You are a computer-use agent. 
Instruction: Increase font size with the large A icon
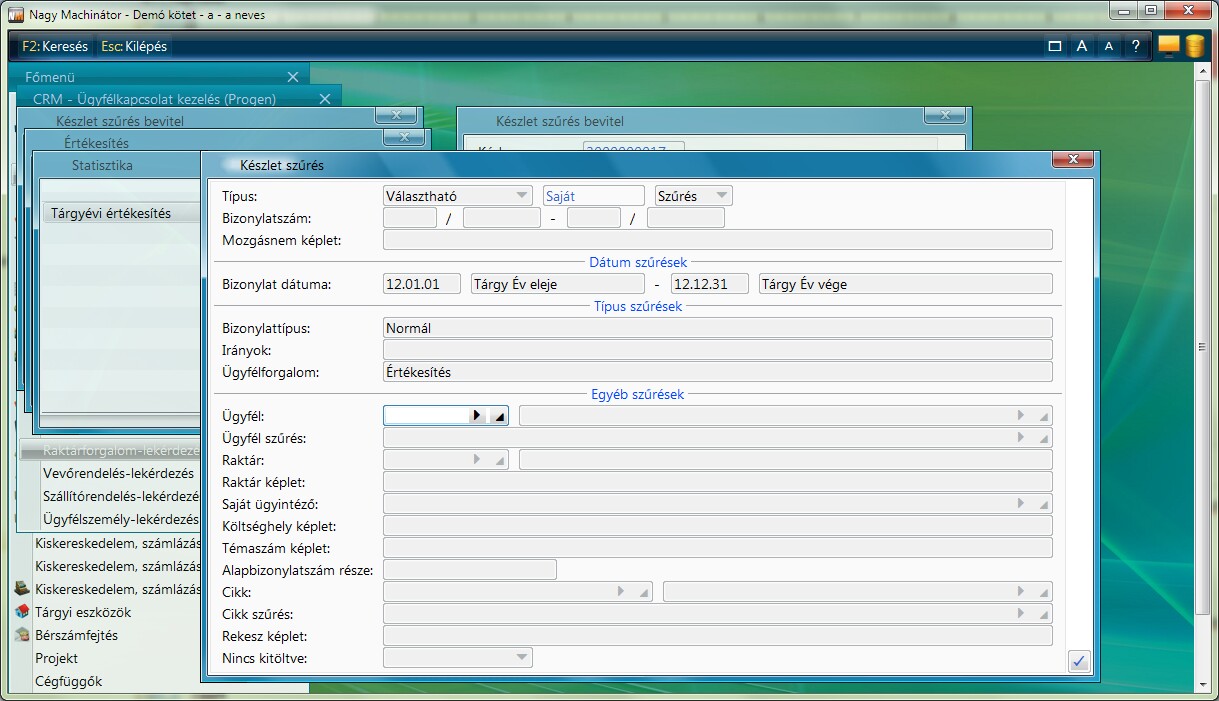1081,46
